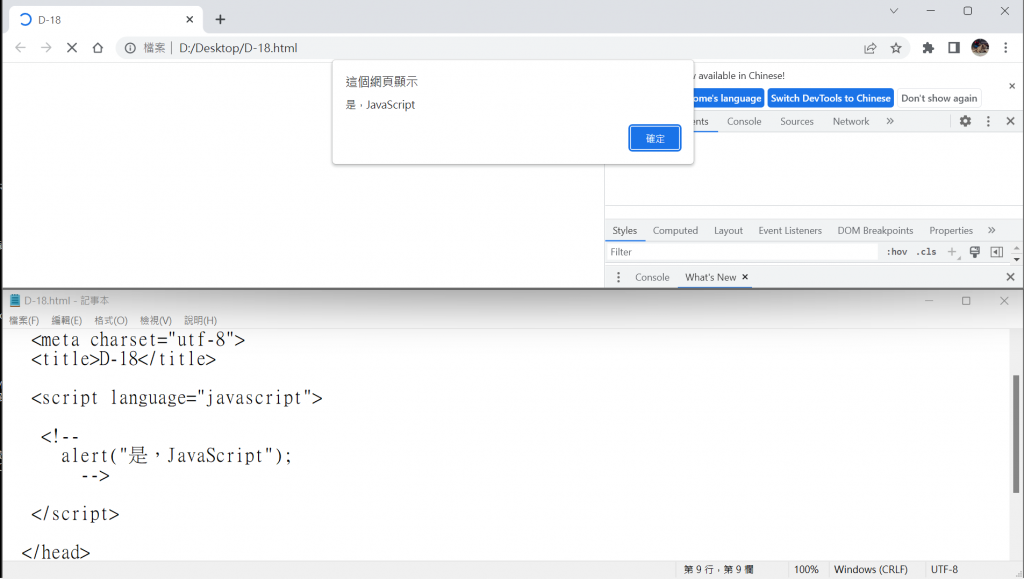Close the DevTools panel
Screen dimensions: 1024x579
(1010, 121)
